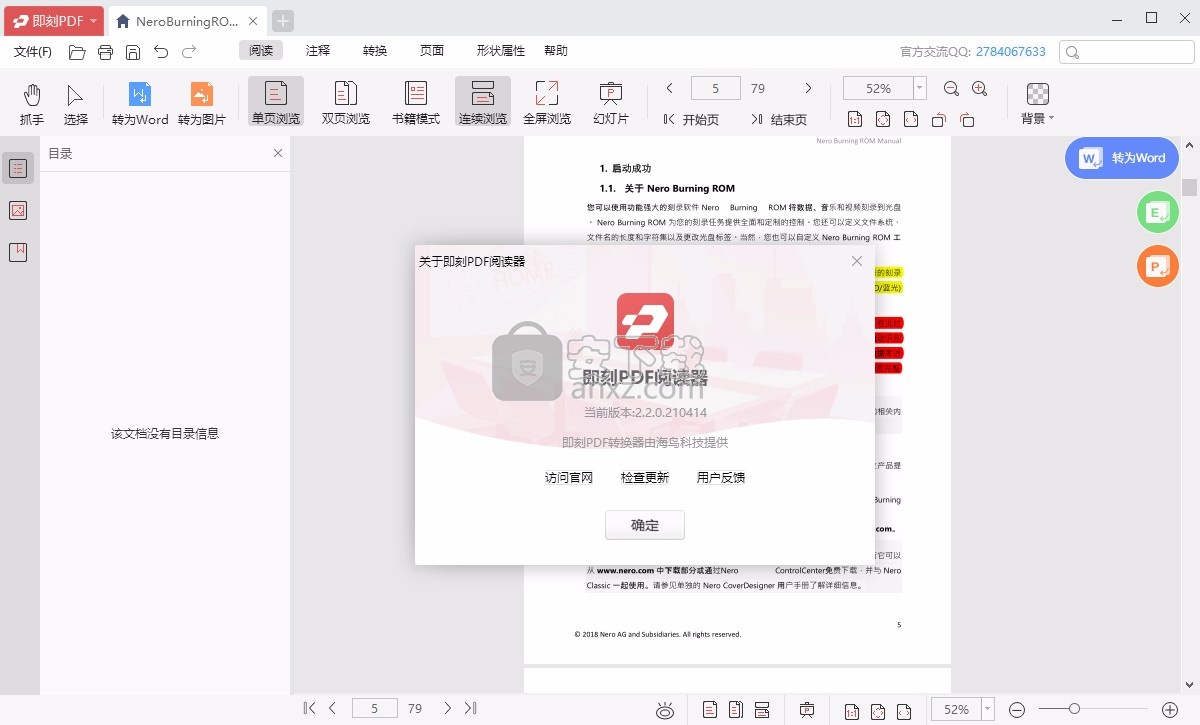Toggle 单页浏览 single page view

(x=276, y=104)
